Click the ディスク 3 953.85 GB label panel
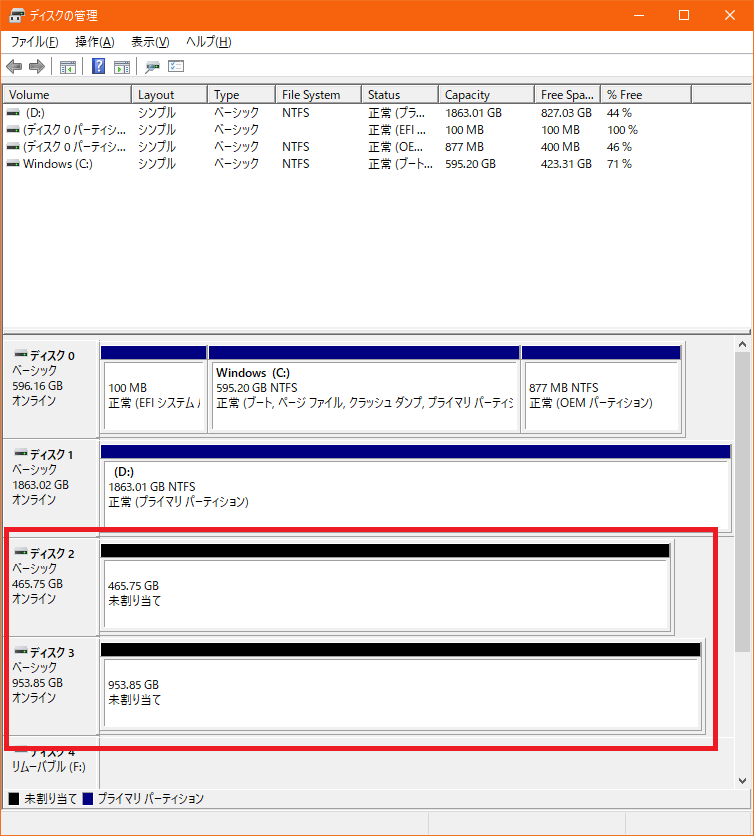Viewport: 754px width, 836px height. pyautogui.click(x=51, y=686)
